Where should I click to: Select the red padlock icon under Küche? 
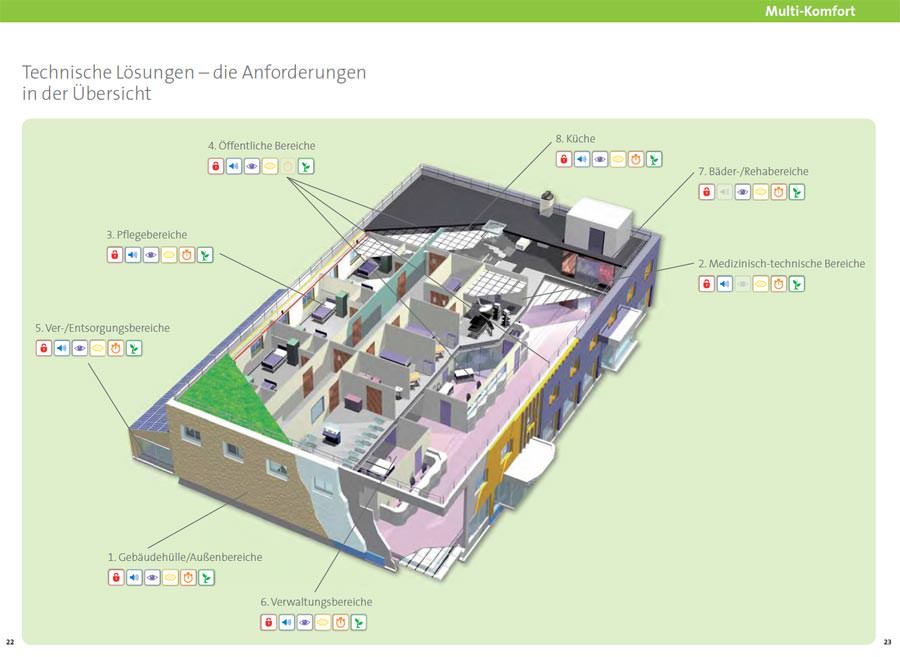pos(564,159)
